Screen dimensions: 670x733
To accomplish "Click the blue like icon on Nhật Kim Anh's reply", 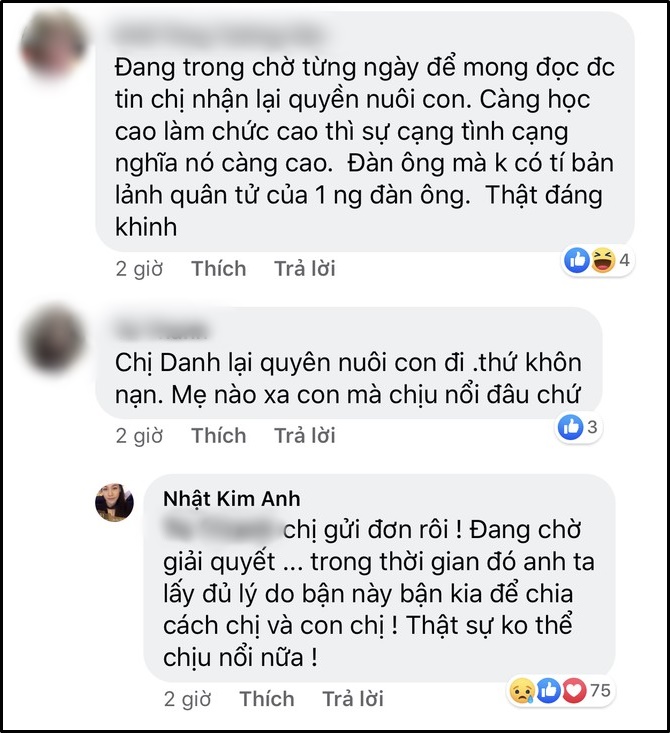I will 548,690.
